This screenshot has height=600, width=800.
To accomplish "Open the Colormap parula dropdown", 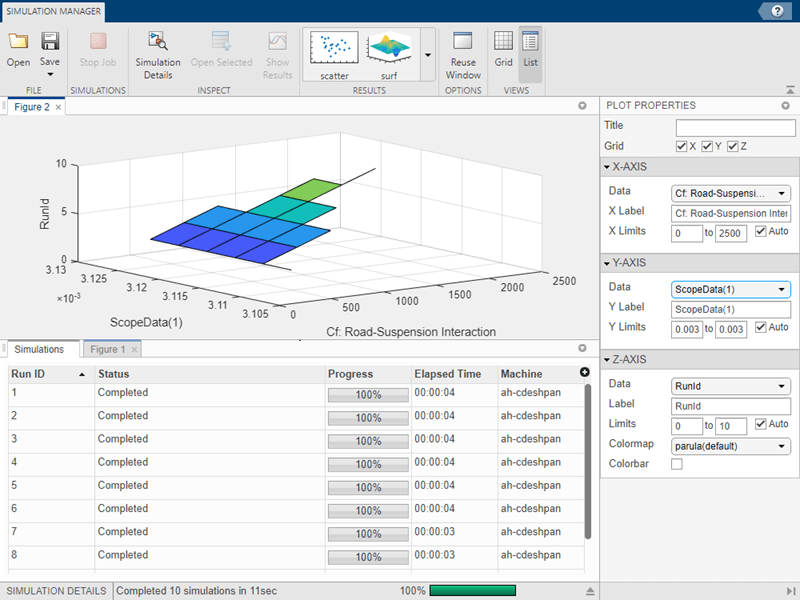I will tap(730, 445).
